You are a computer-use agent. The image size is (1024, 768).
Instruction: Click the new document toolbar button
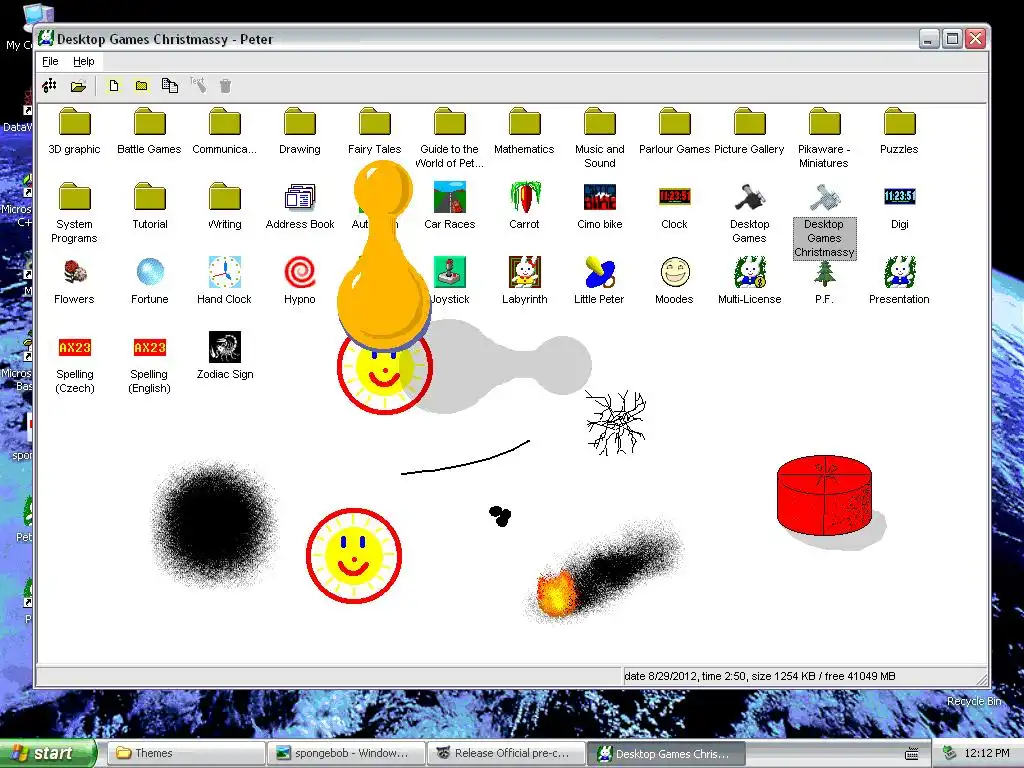click(x=114, y=86)
